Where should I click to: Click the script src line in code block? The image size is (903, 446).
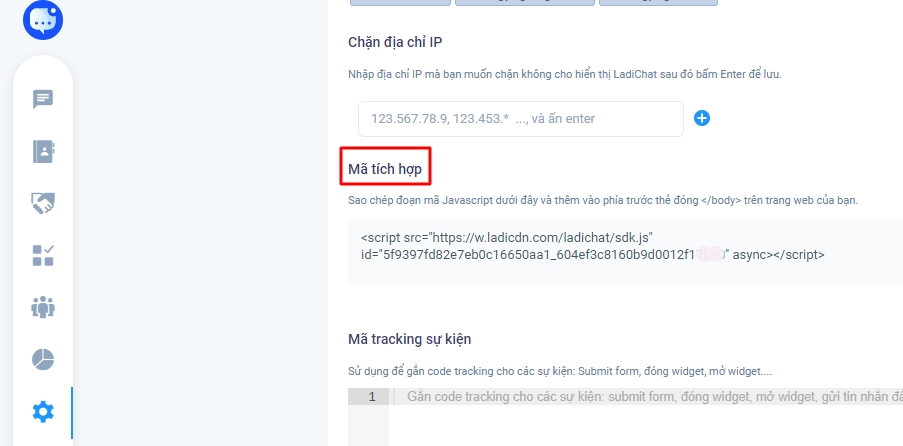(x=507, y=237)
